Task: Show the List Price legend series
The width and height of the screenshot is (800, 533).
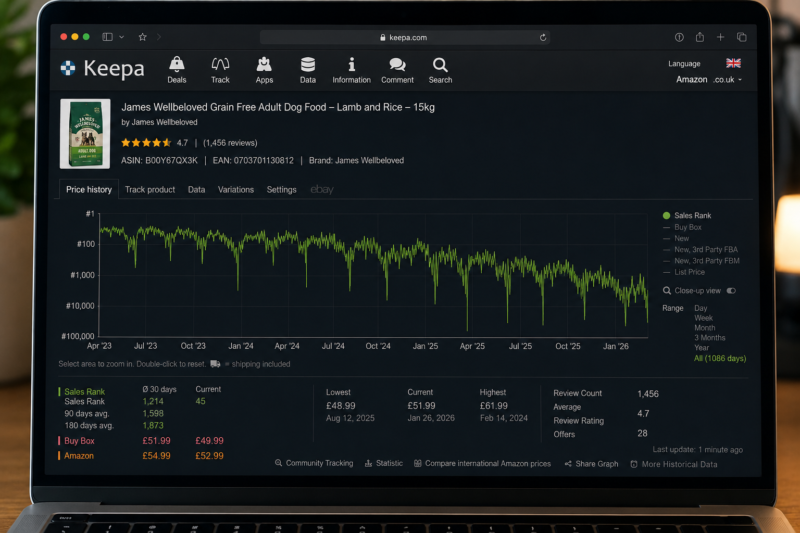Action: click(x=684, y=272)
